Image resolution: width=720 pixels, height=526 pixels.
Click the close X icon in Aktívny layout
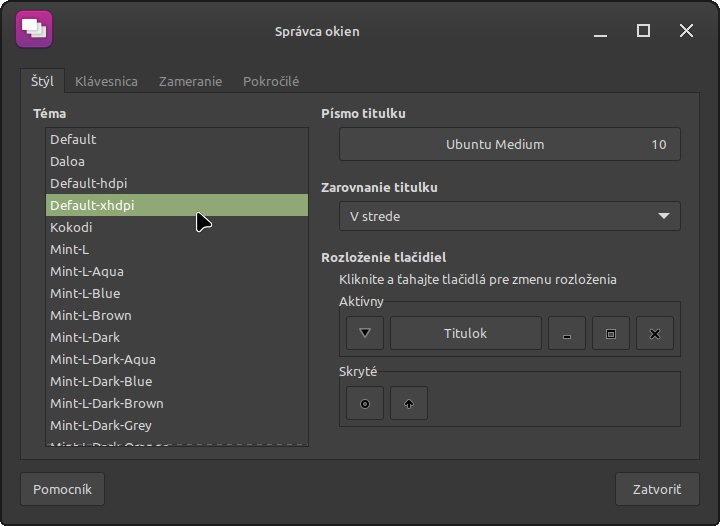pos(655,333)
